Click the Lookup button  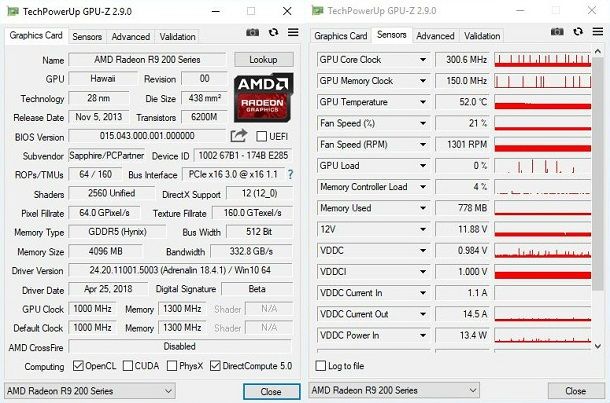pos(263,60)
